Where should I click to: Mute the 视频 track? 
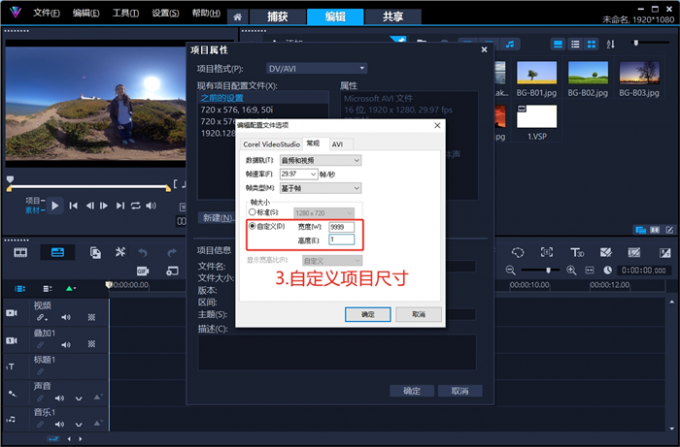[65, 317]
